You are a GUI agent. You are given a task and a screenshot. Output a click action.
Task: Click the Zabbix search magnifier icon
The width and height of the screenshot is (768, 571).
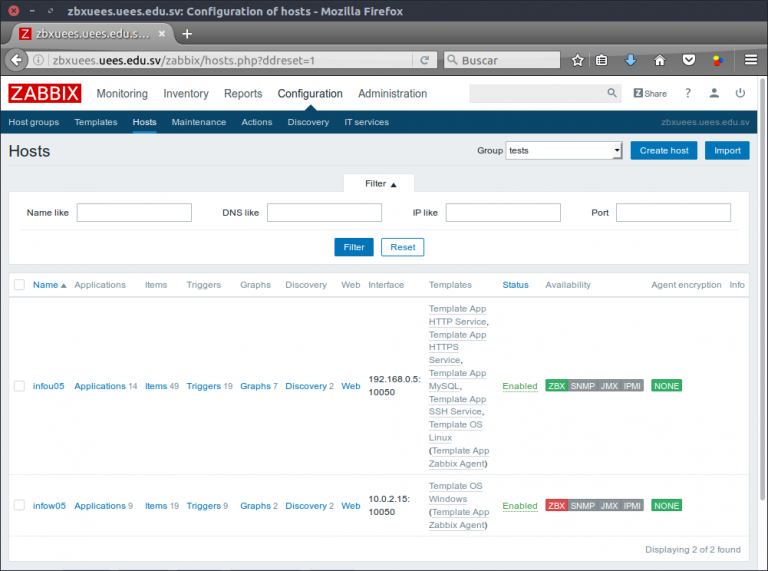(x=612, y=93)
